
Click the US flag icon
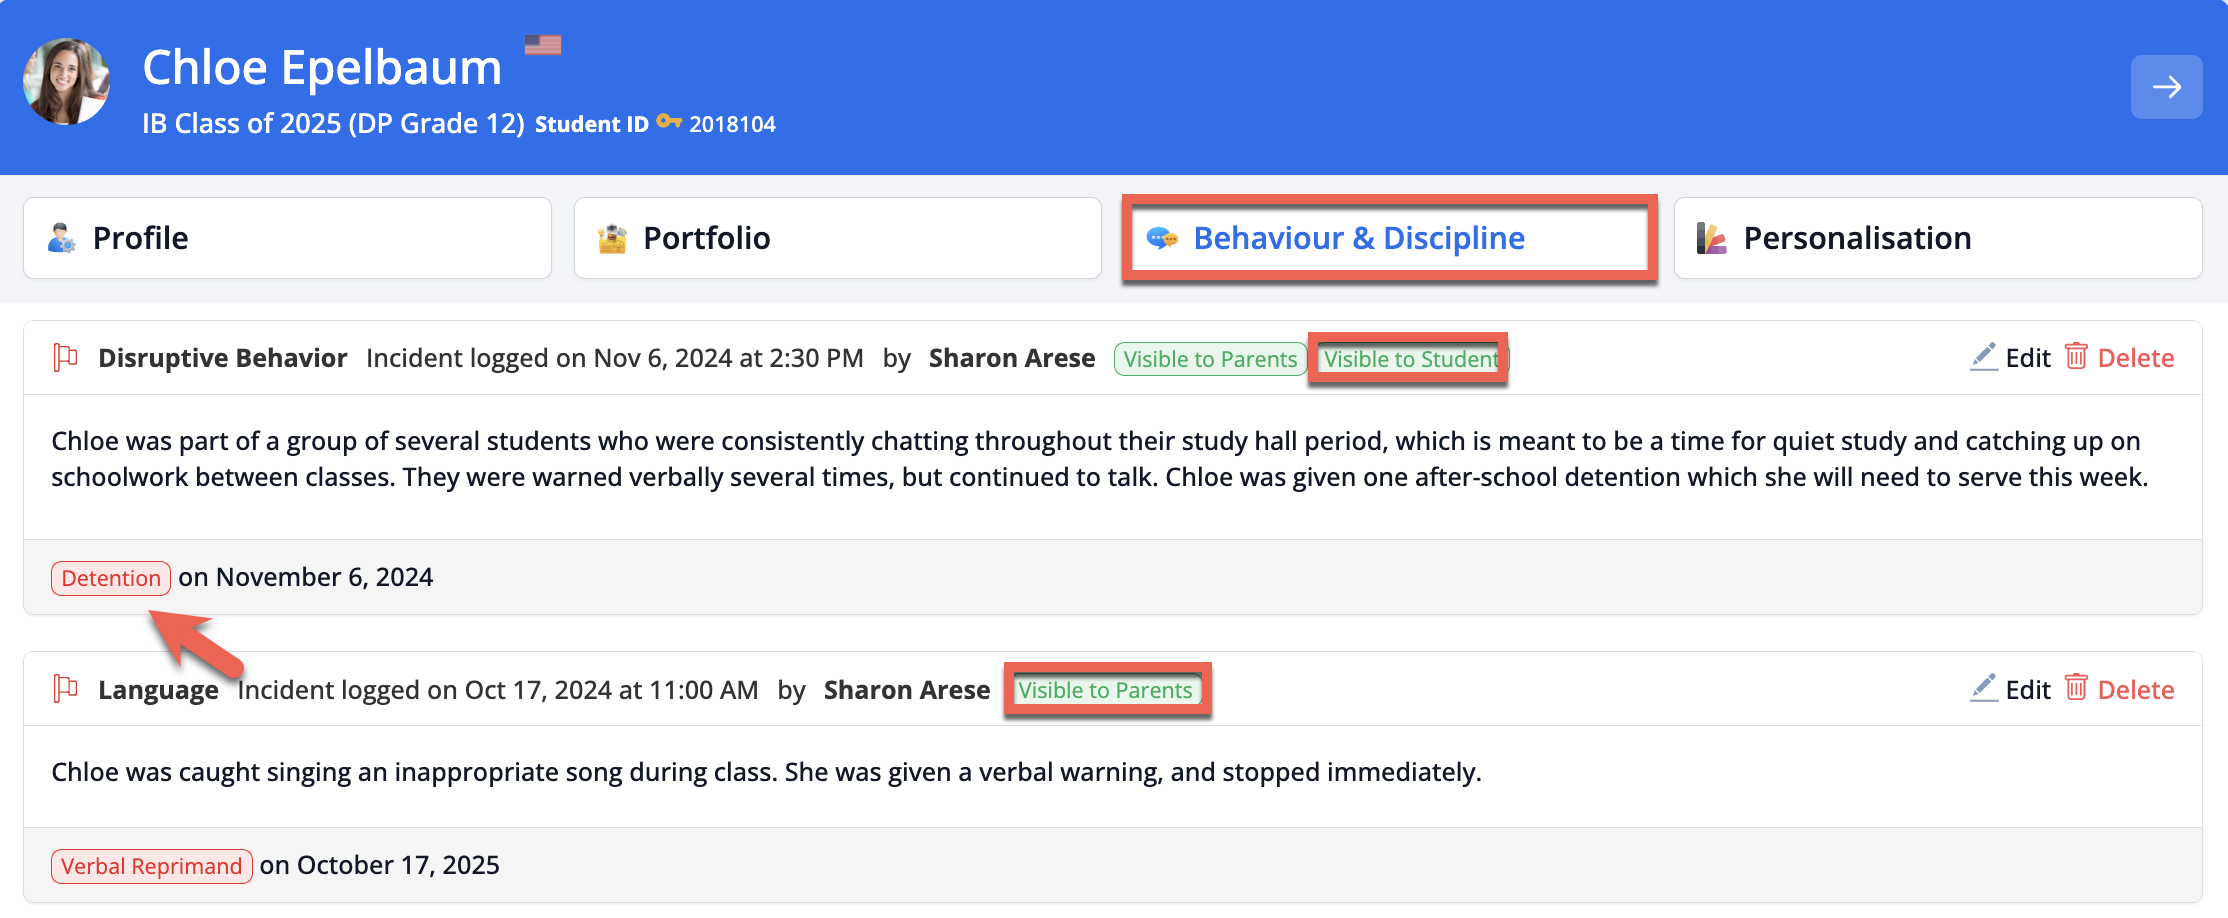pos(542,45)
